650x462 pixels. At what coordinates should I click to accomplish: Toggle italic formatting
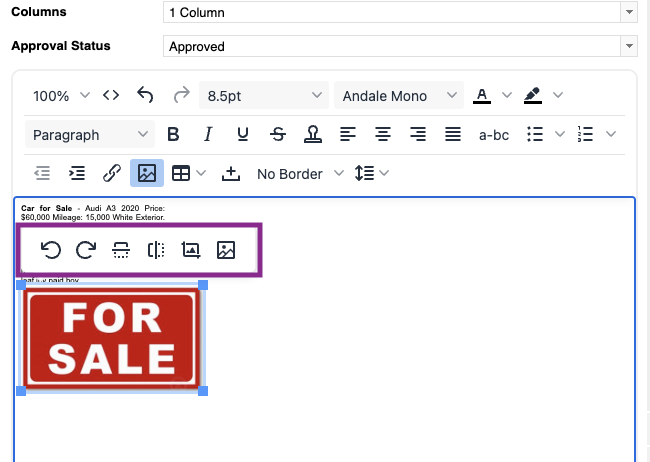208,135
